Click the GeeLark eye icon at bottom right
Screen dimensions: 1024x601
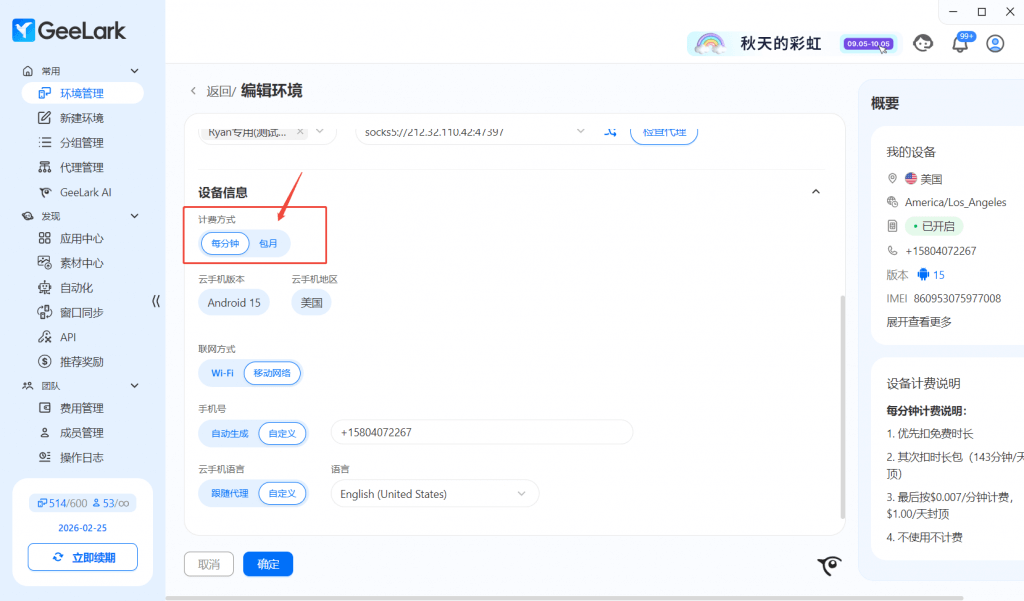pyautogui.click(x=829, y=567)
